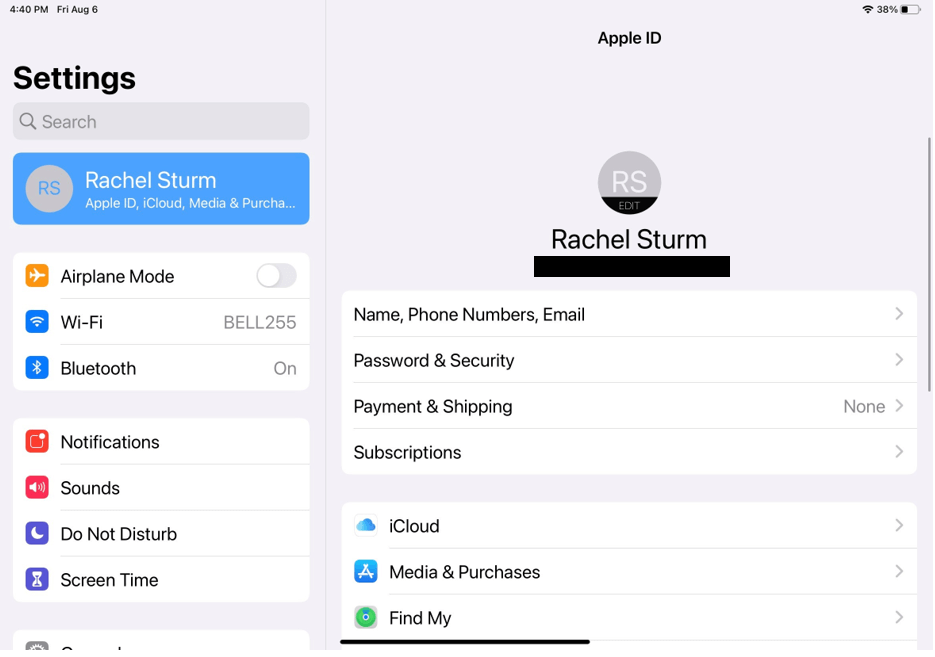Open Bluetooth settings row
The height and width of the screenshot is (657, 935).
click(161, 368)
